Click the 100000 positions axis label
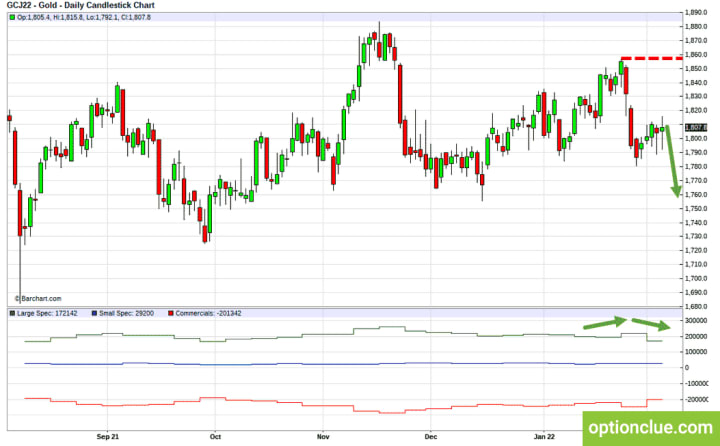 click(696, 352)
